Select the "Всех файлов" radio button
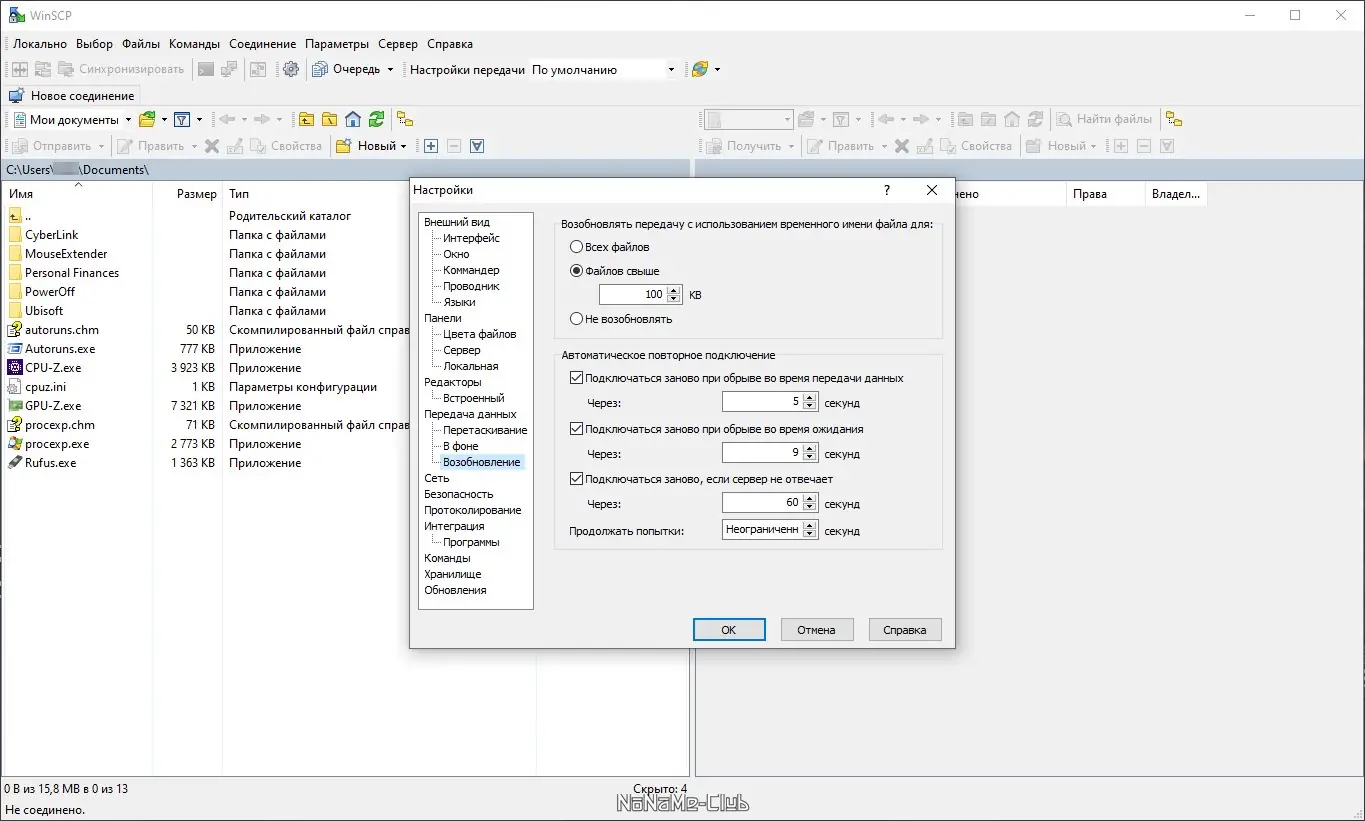 click(x=576, y=247)
